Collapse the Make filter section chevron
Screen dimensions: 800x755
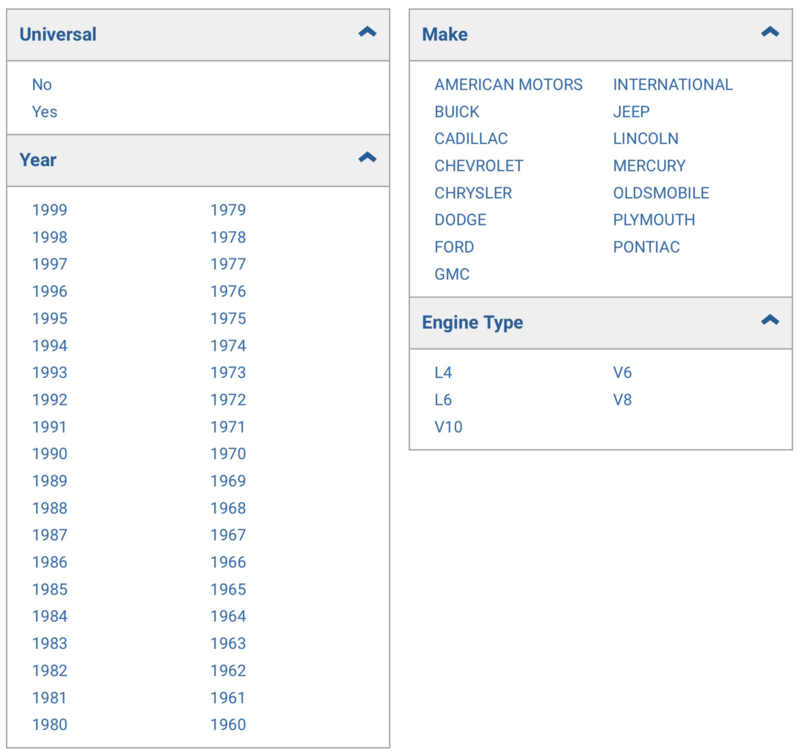point(770,32)
